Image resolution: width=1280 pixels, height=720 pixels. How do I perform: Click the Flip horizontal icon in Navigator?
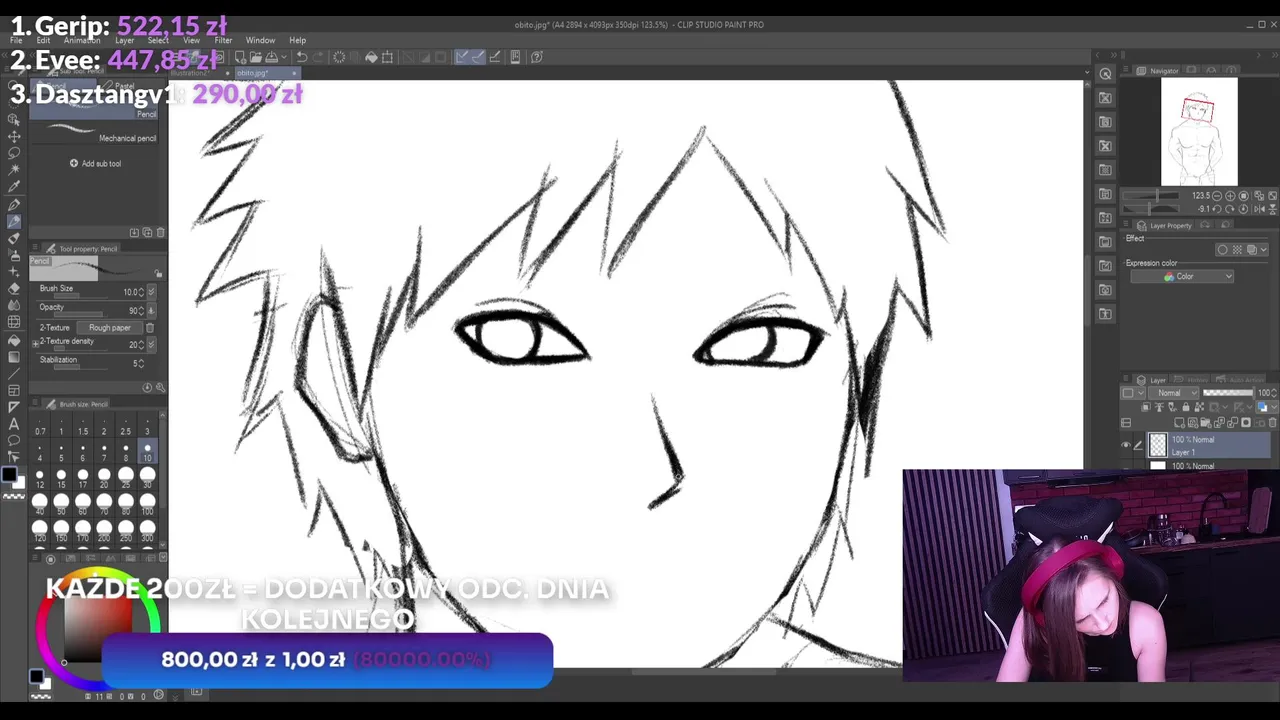1259,209
